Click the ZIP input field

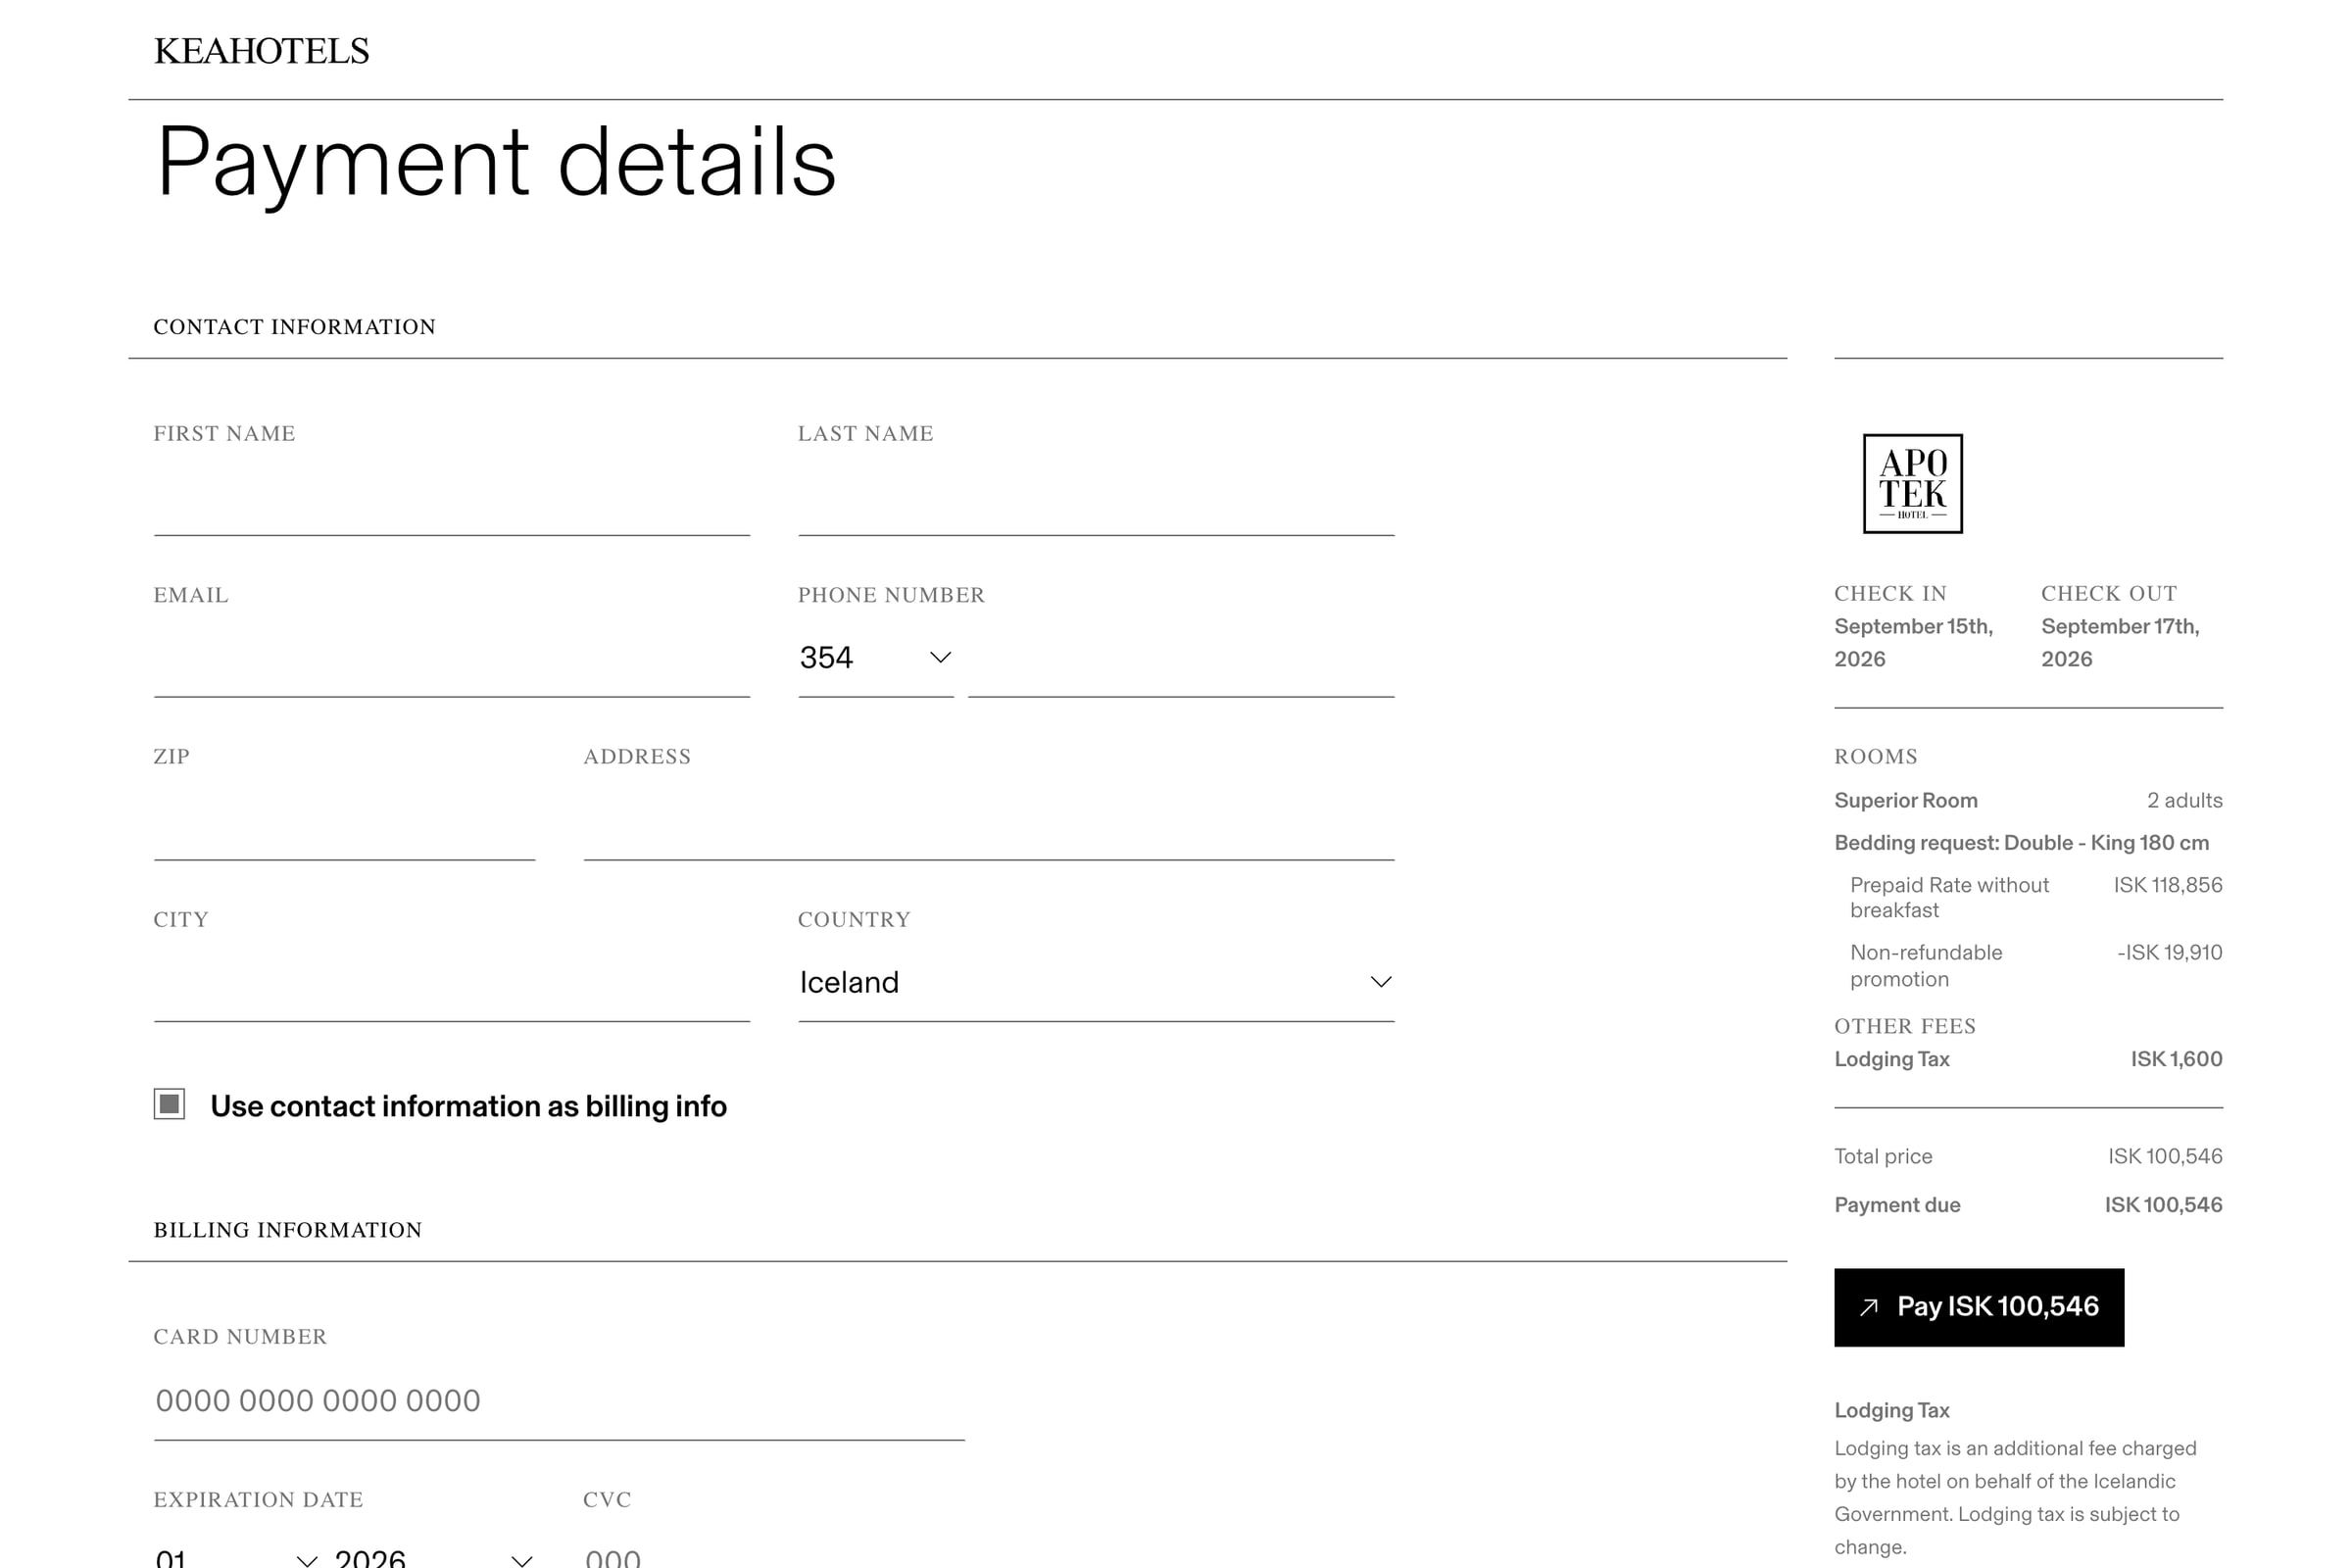[344, 822]
